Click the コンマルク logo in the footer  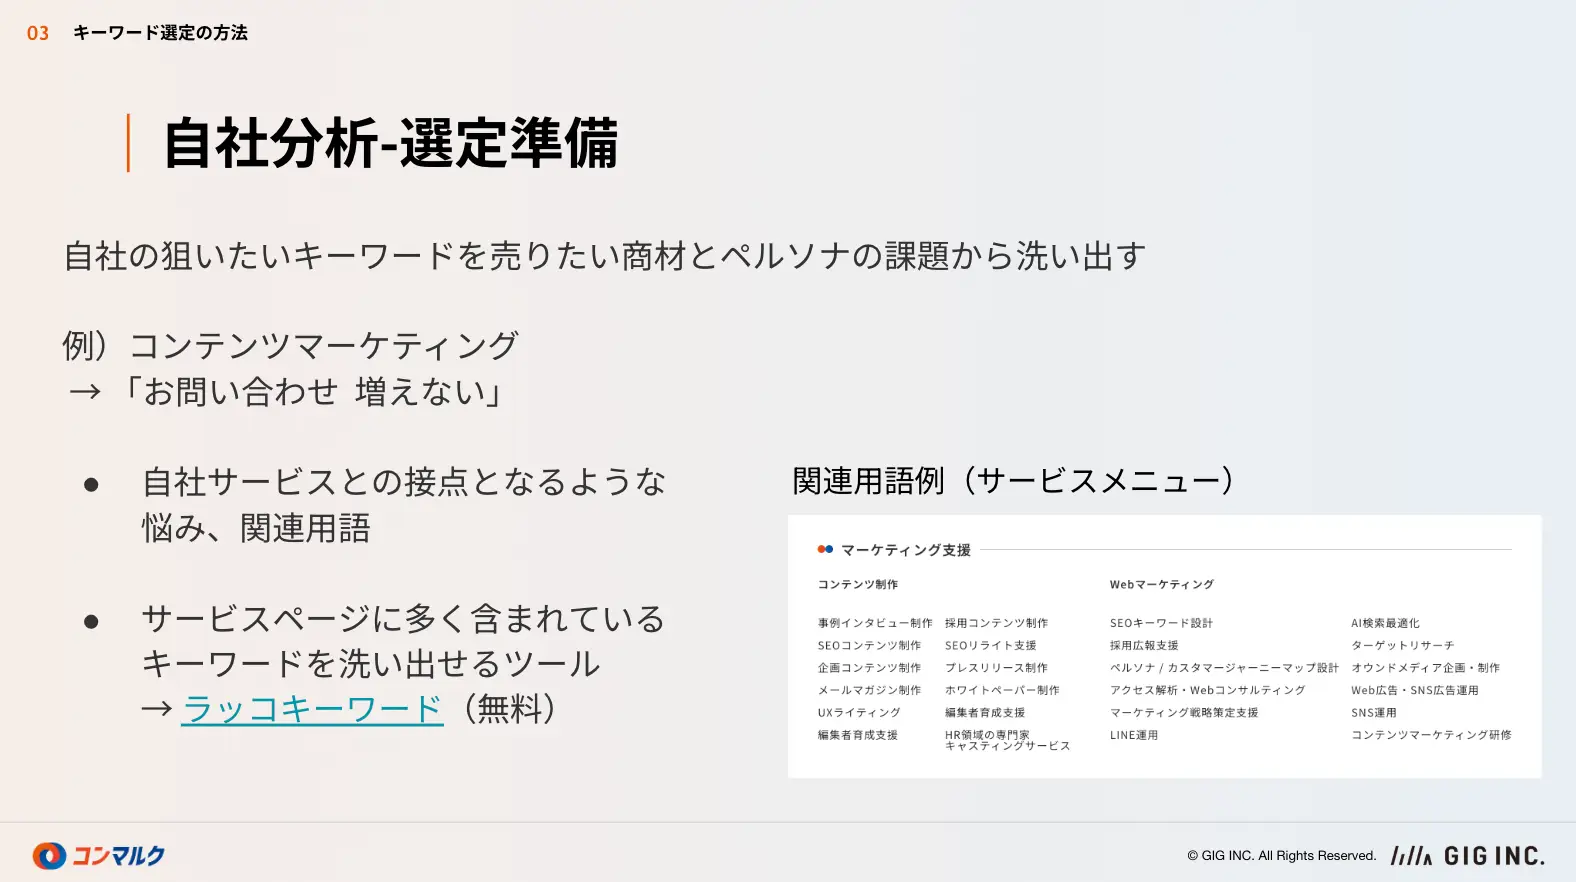point(98,855)
